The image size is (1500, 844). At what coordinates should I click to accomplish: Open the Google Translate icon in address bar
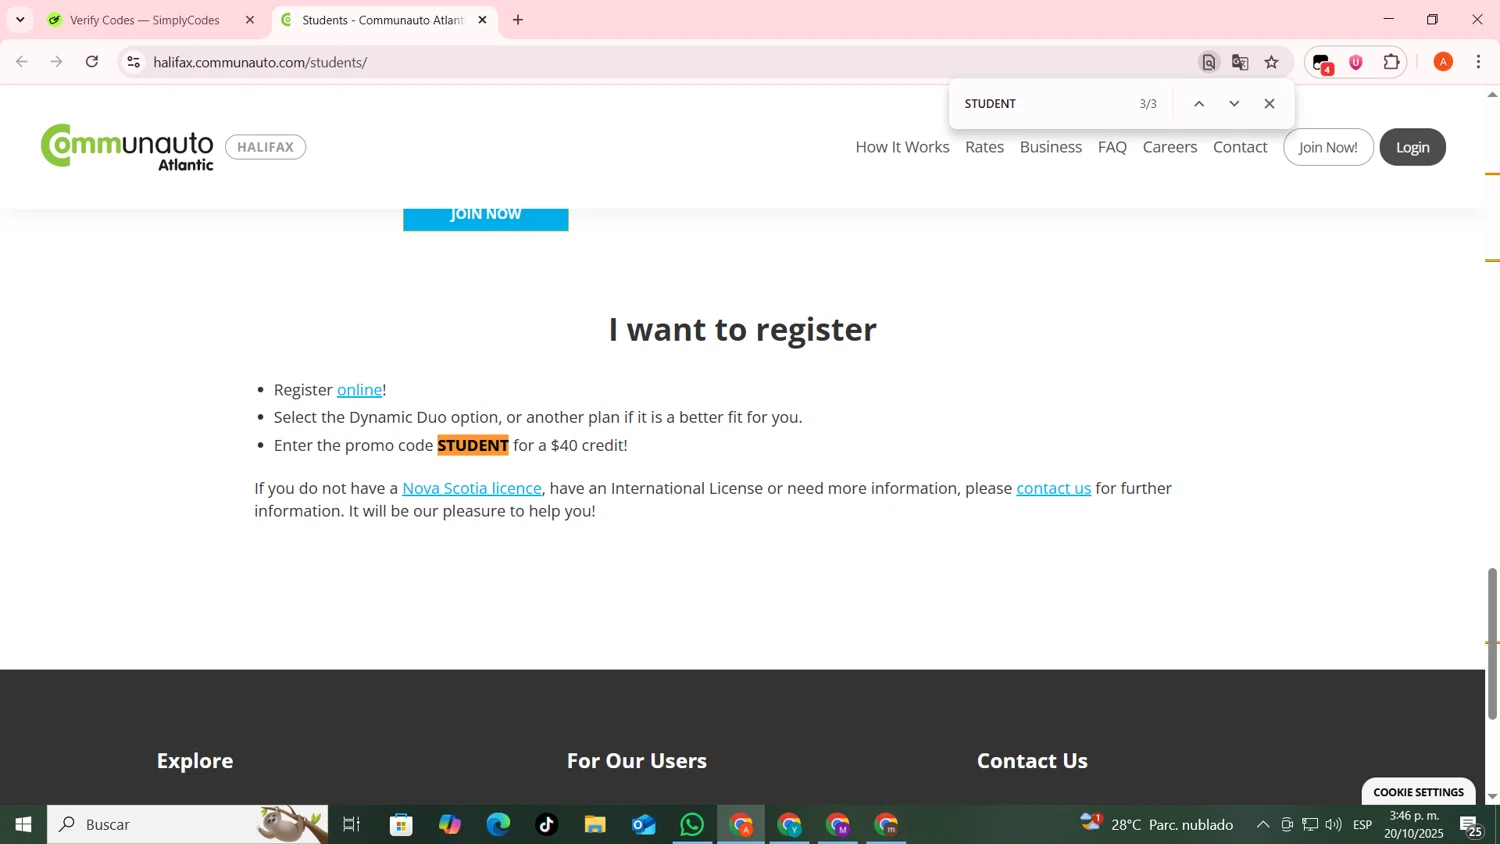[x=1240, y=62]
